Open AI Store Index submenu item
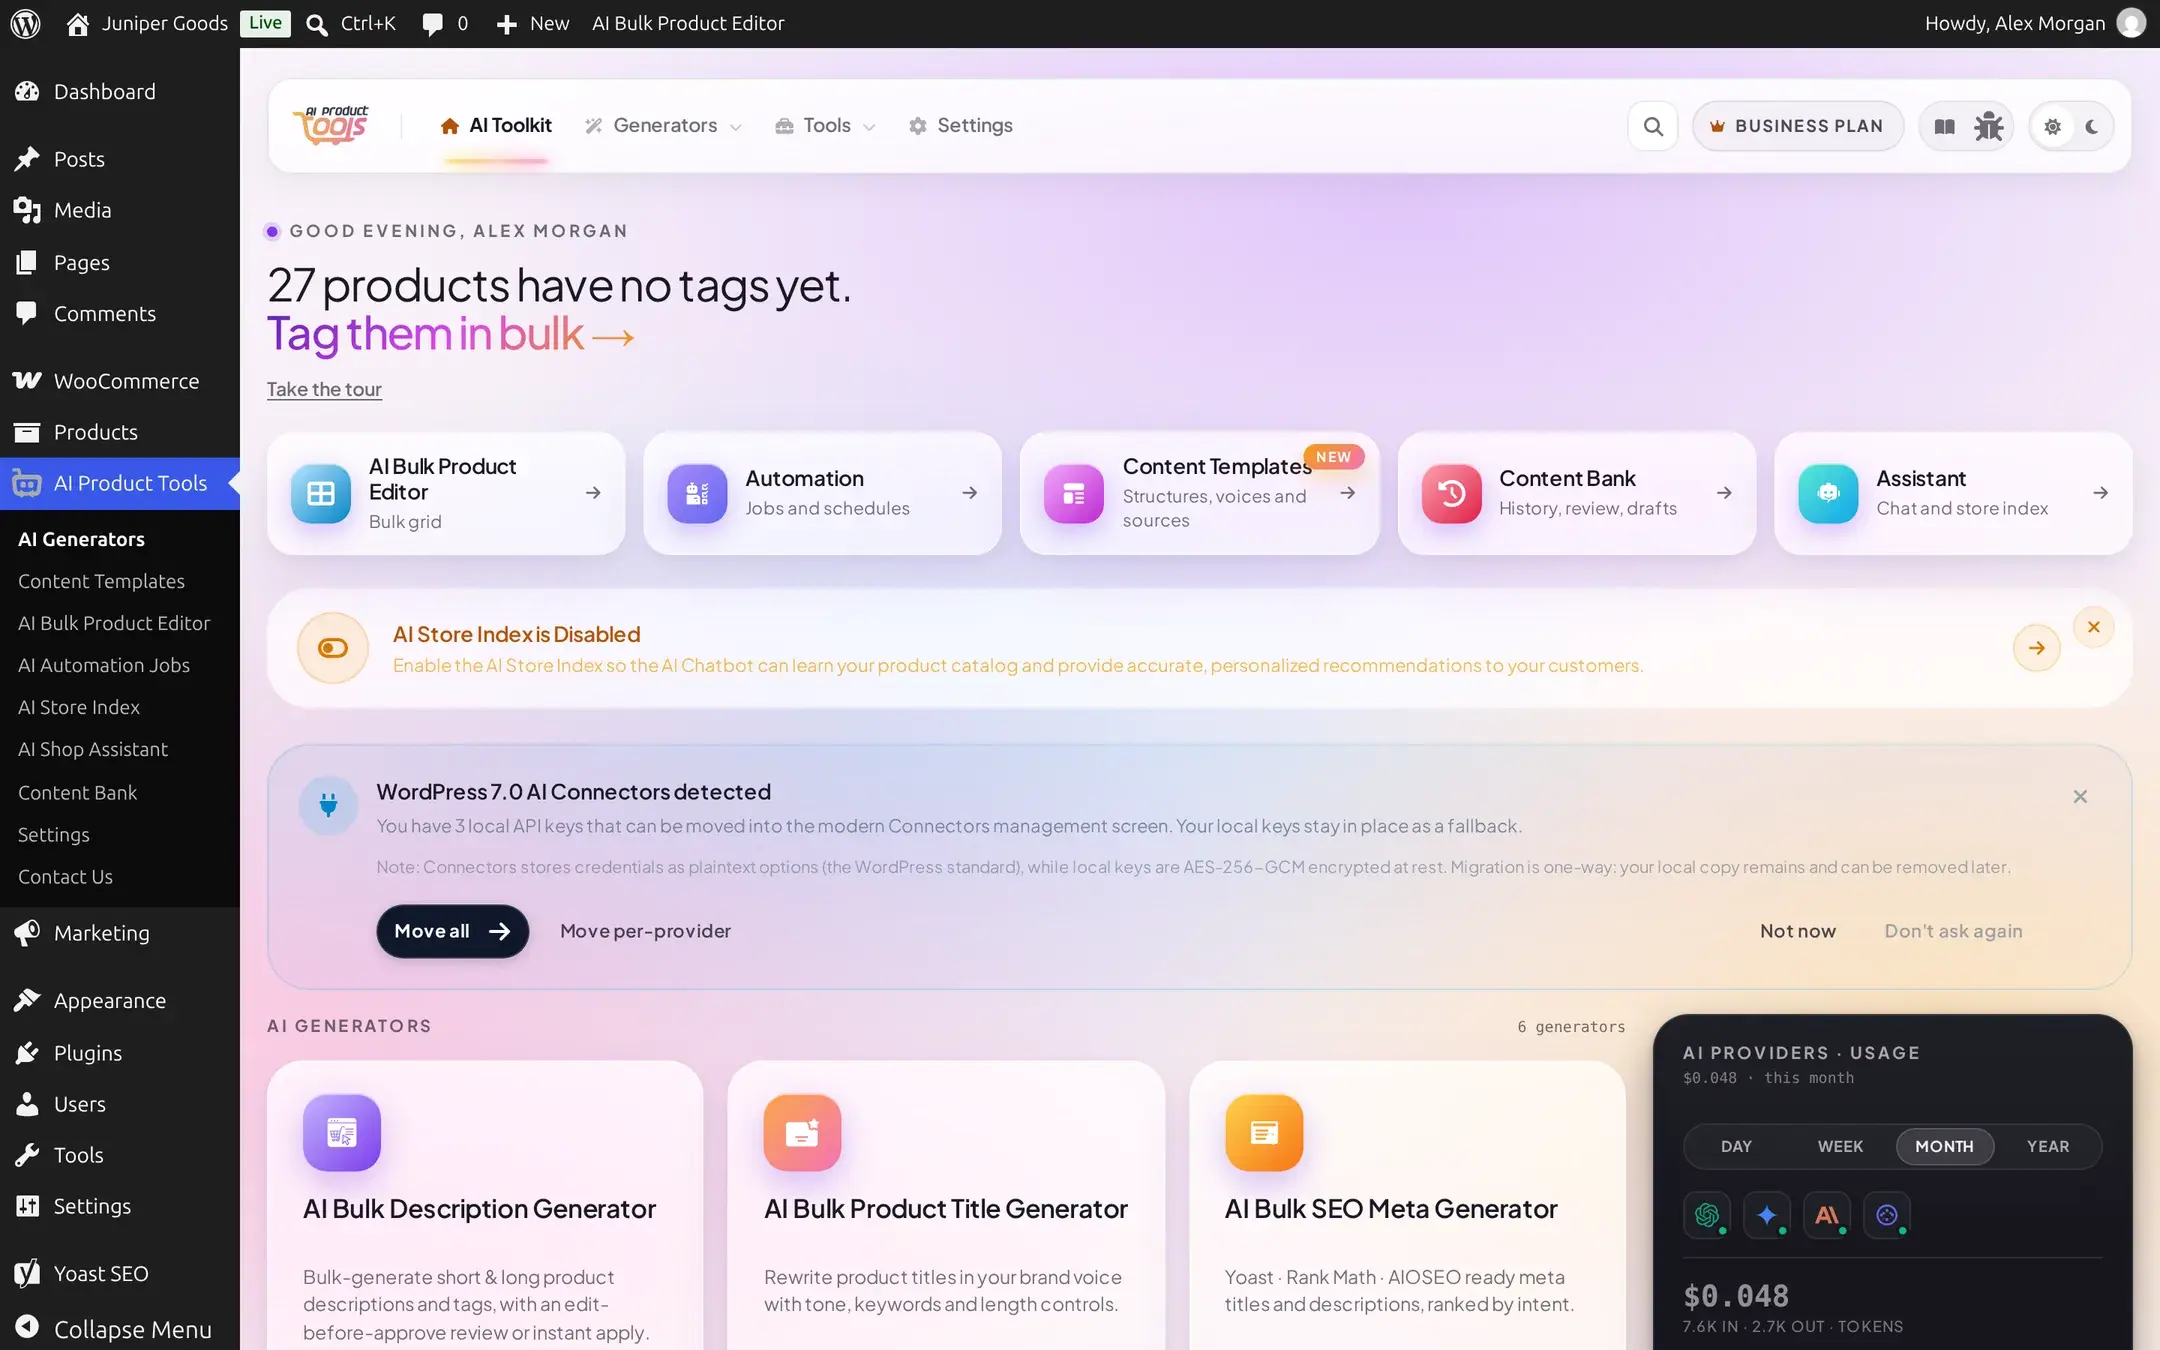 click(x=79, y=707)
